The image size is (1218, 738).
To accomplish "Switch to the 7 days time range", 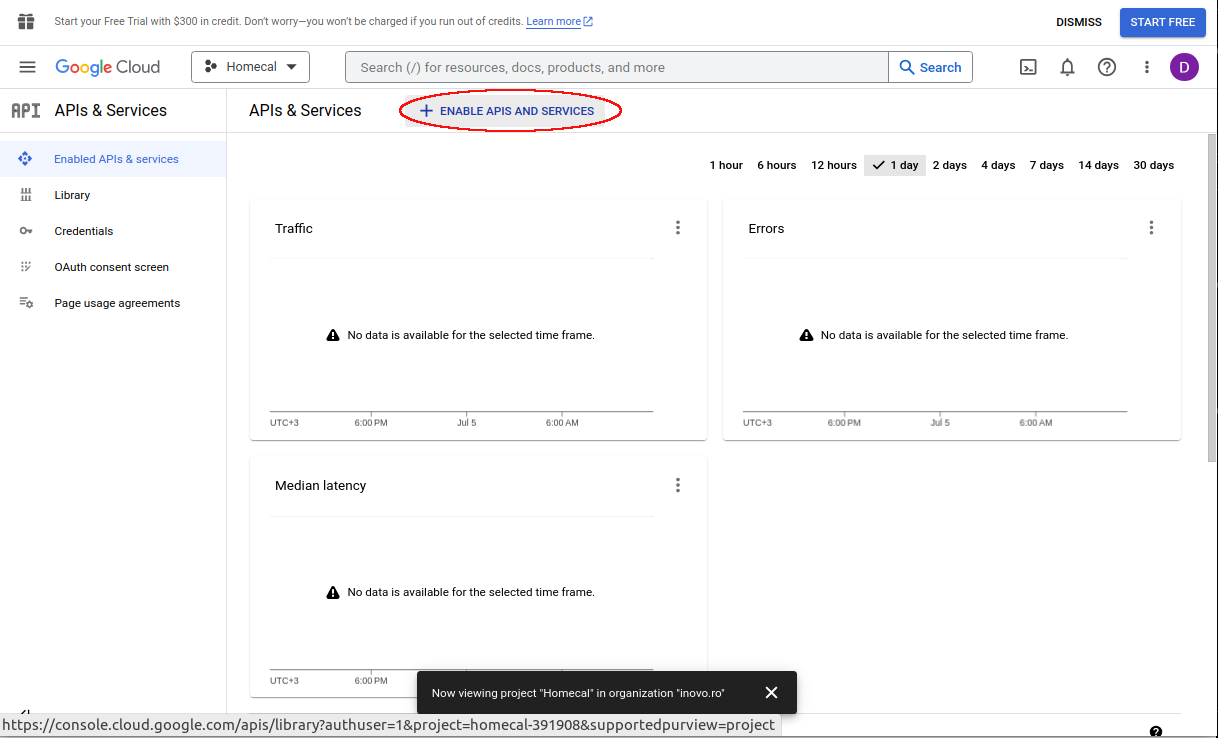I will [1046, 165].
